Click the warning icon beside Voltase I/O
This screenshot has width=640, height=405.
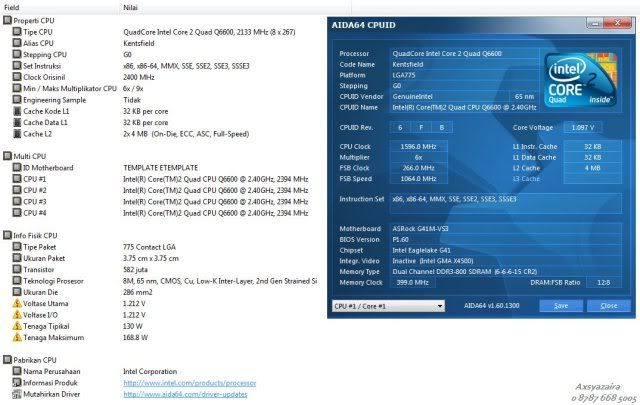(17, 315)
